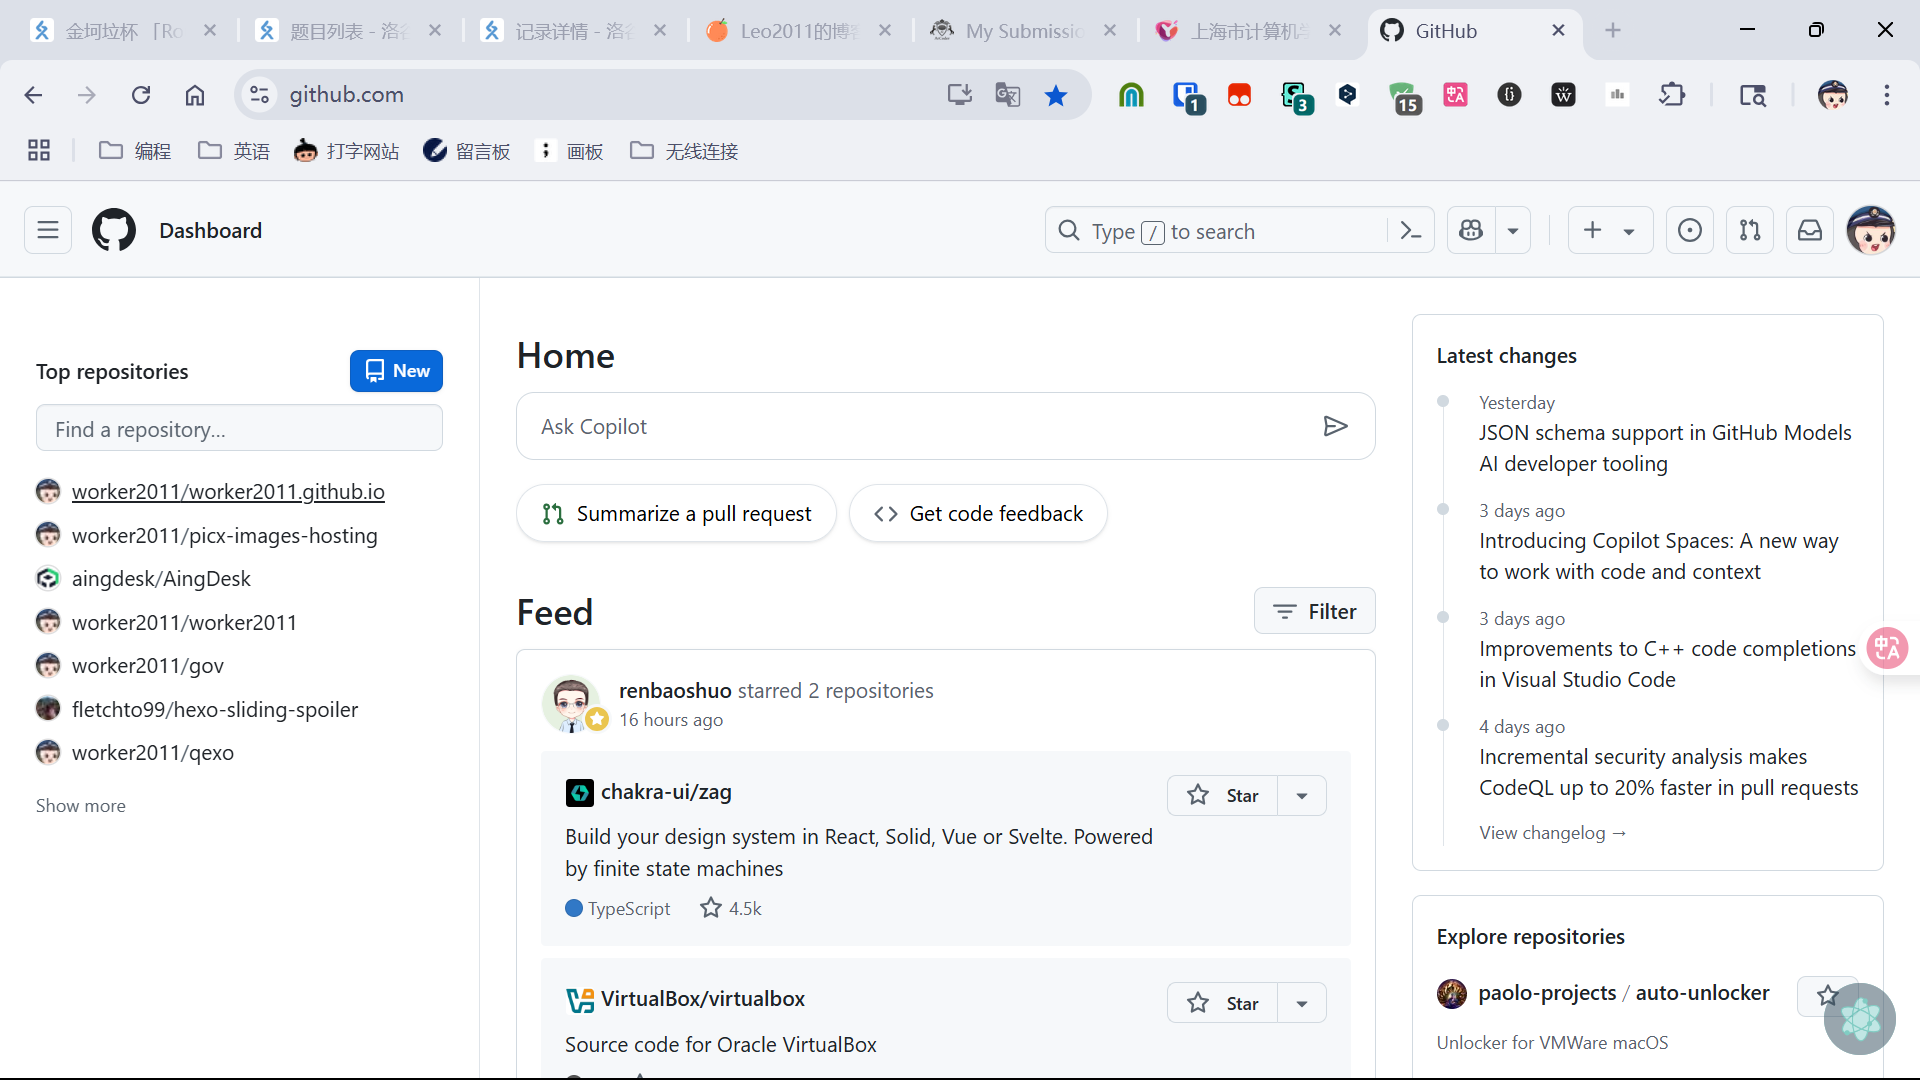Screen dimensions: 1920x1080
Task: Open JSON schema support changelog entry
Action: (x=1665, y=448)
